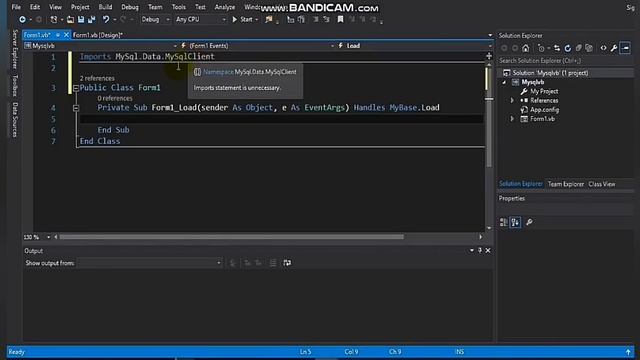Click the Navigate Backward toolbar icon
Screen dimensions: 640x360
(x=22, y=19)
